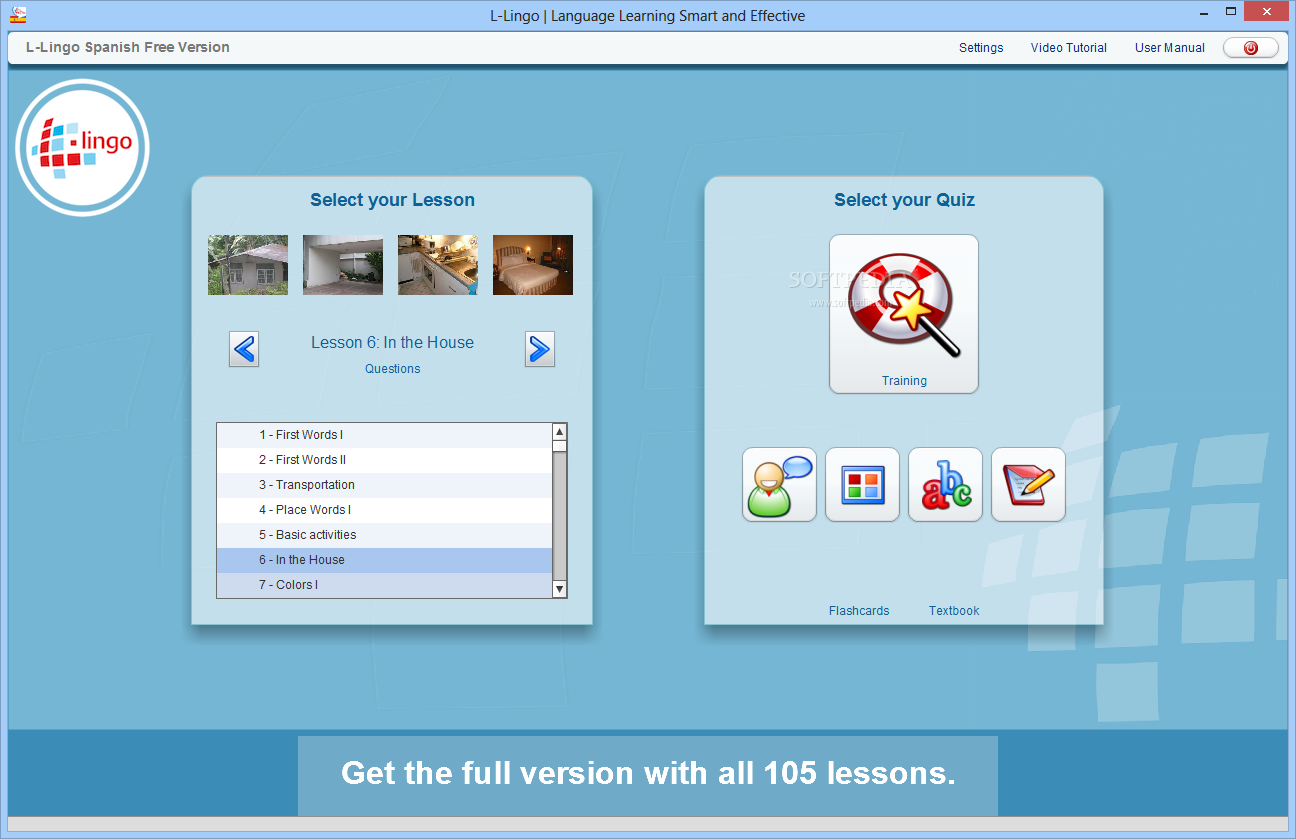The height and width of the screenshot is (839, 1296).
Task: Go to the previous lesson with left arrow
Action: point(244,349)
